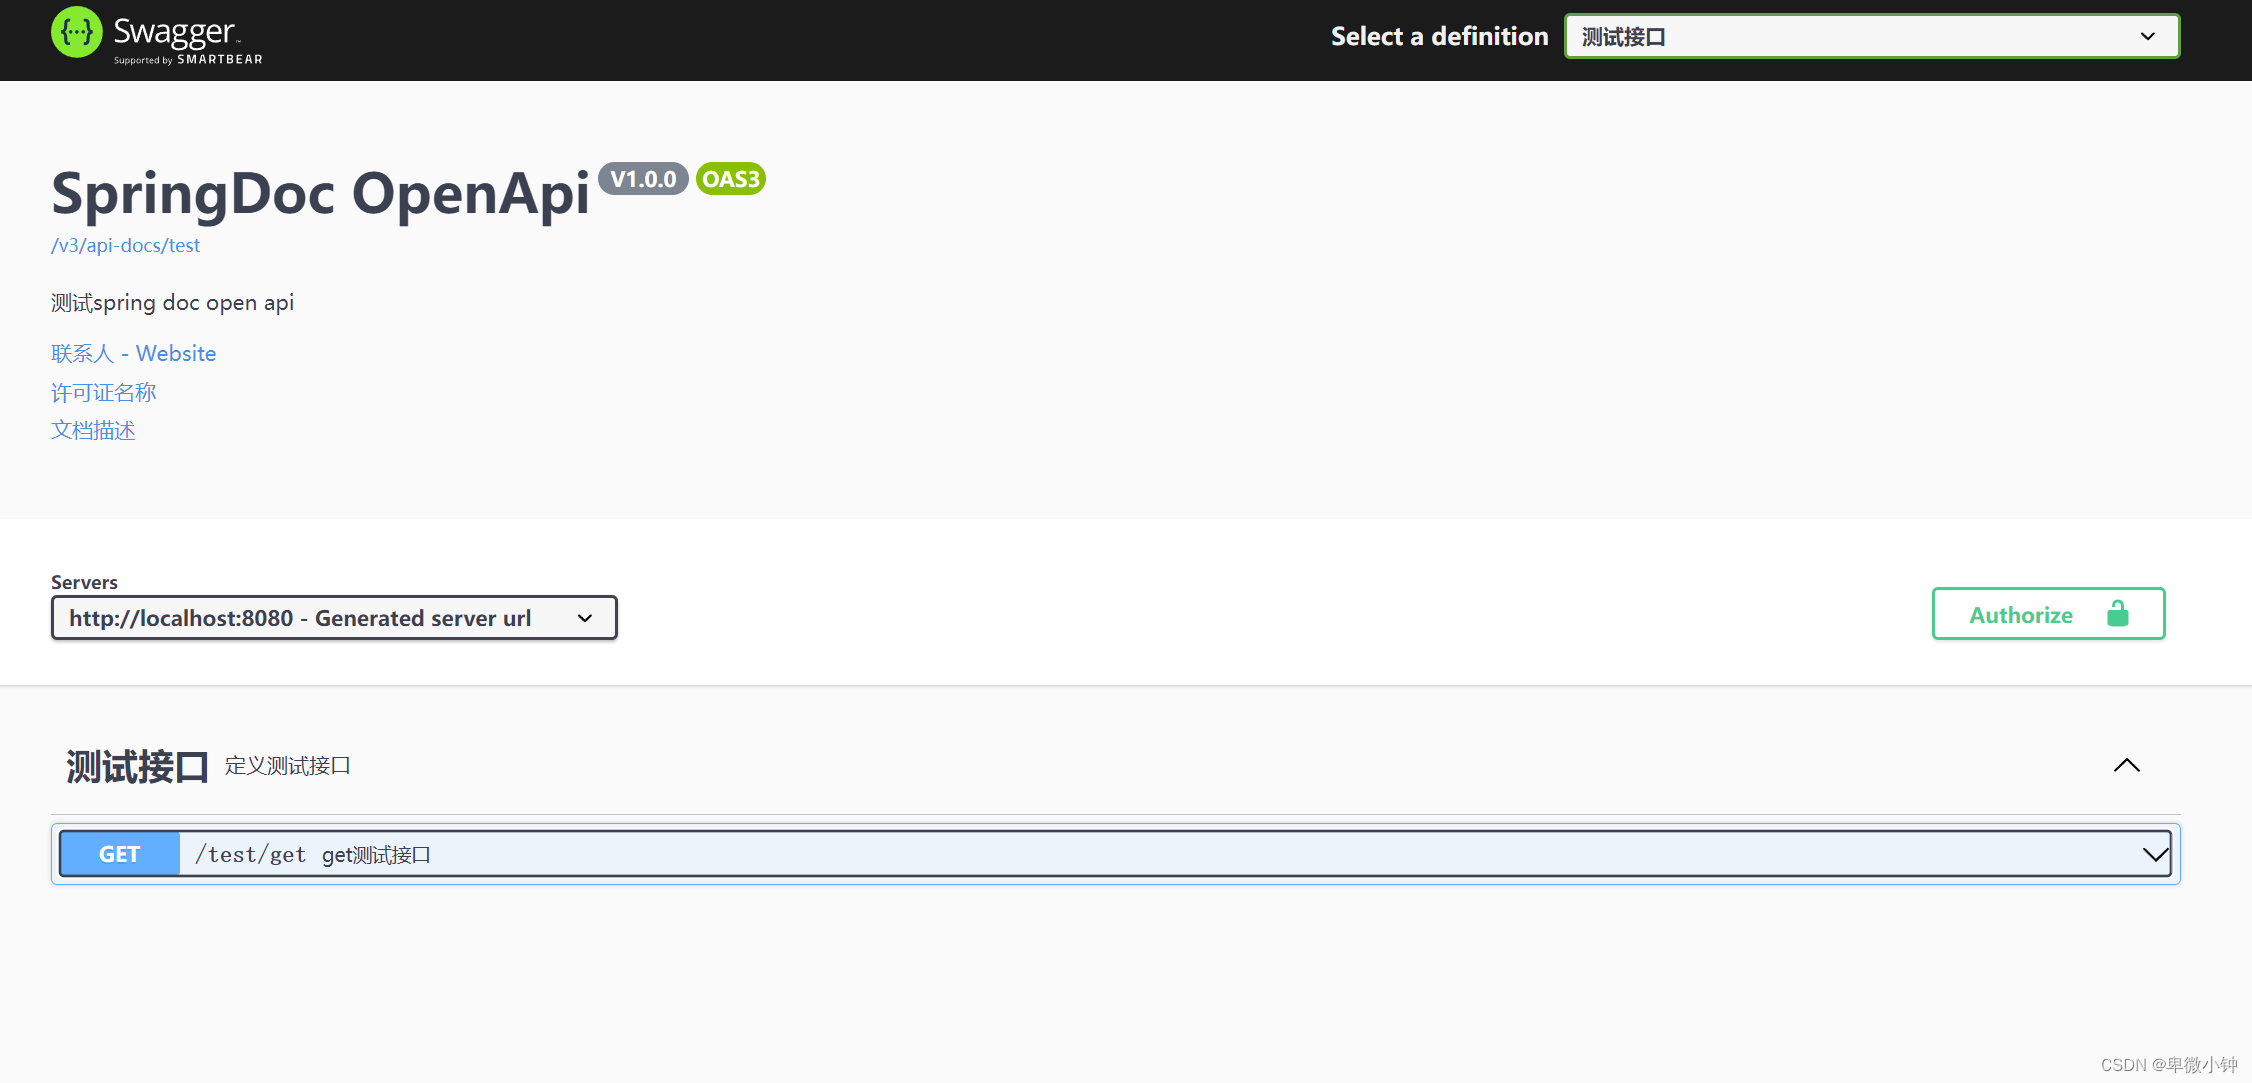Click the GET method badge icon
2252x1083 pixels.
coord(118,855)
